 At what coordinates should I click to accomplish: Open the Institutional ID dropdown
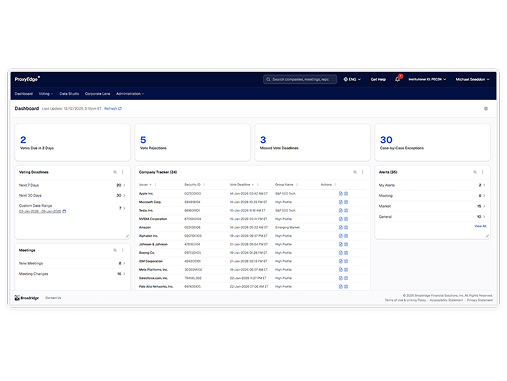[x=427, y=79]
